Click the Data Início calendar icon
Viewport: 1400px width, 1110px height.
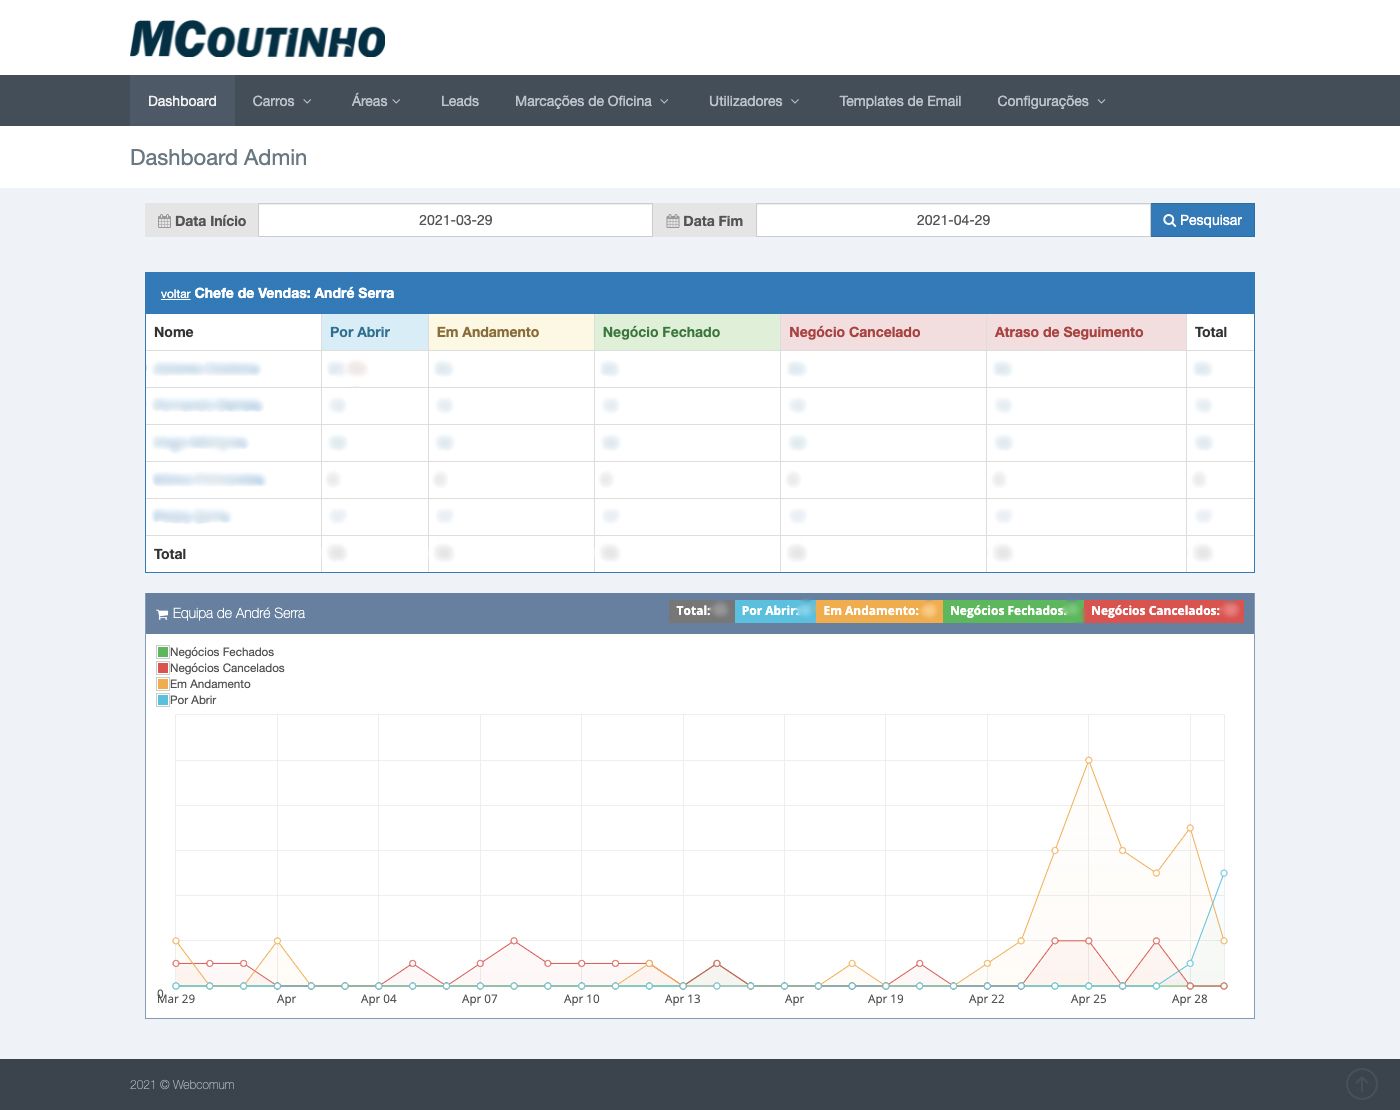tap(164, 221)
